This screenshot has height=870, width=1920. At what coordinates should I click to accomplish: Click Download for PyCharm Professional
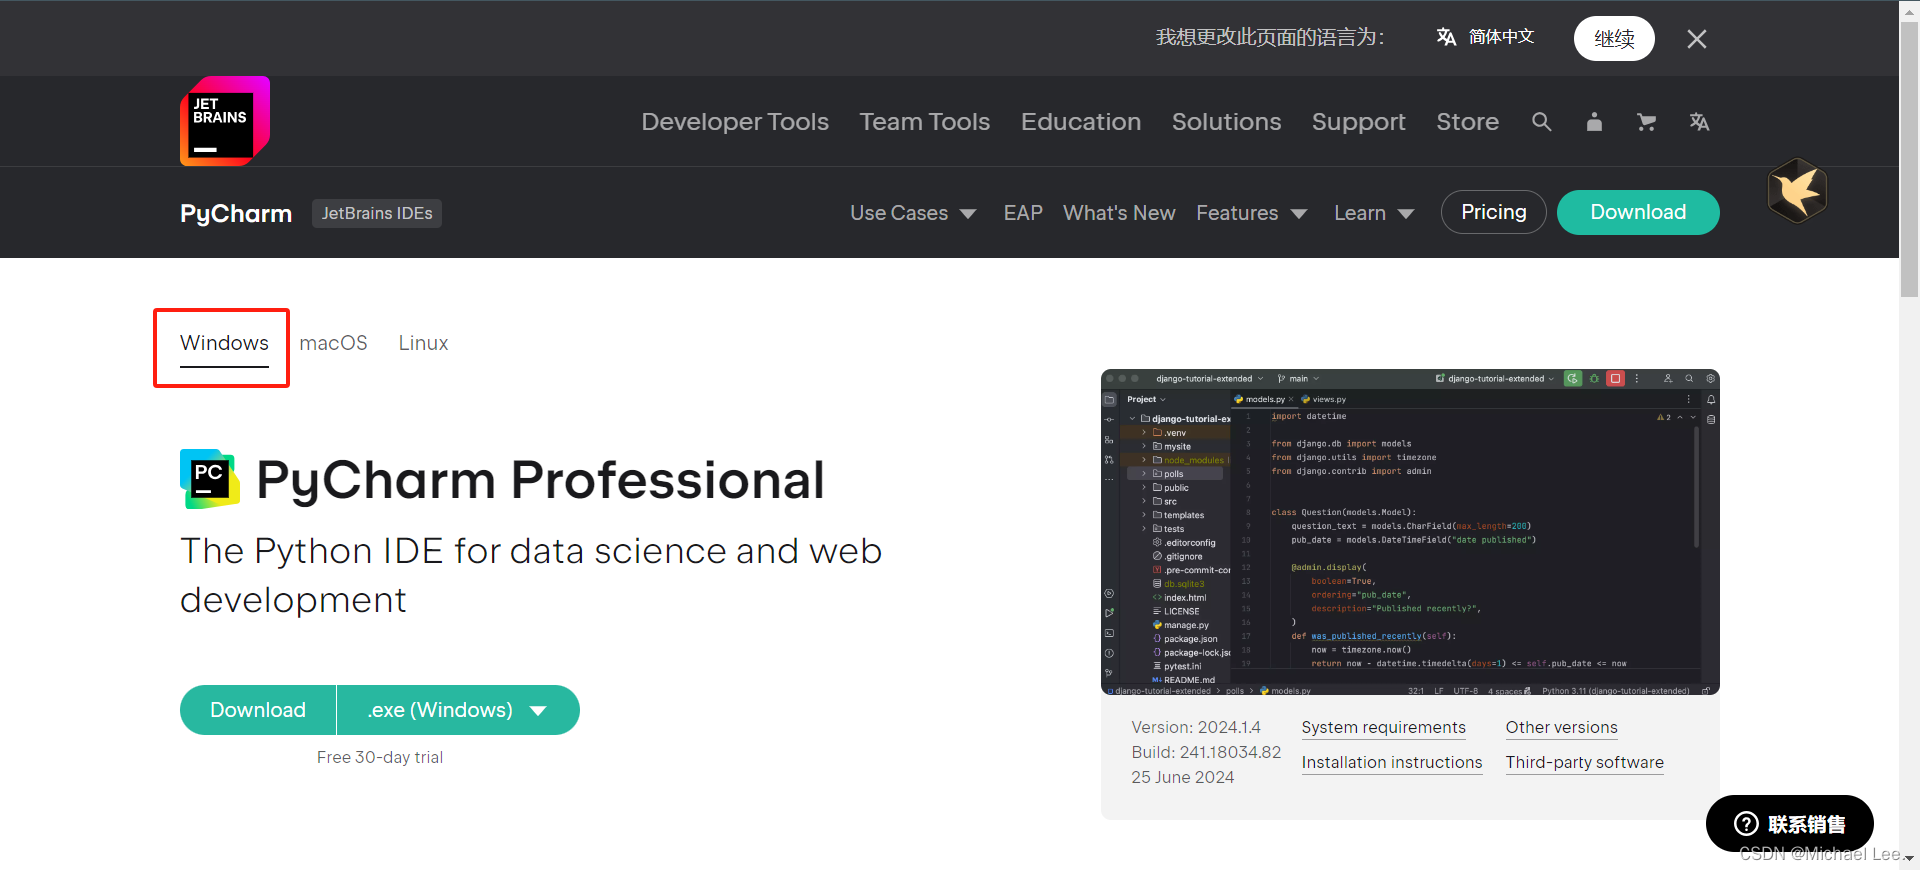[258, 710]
